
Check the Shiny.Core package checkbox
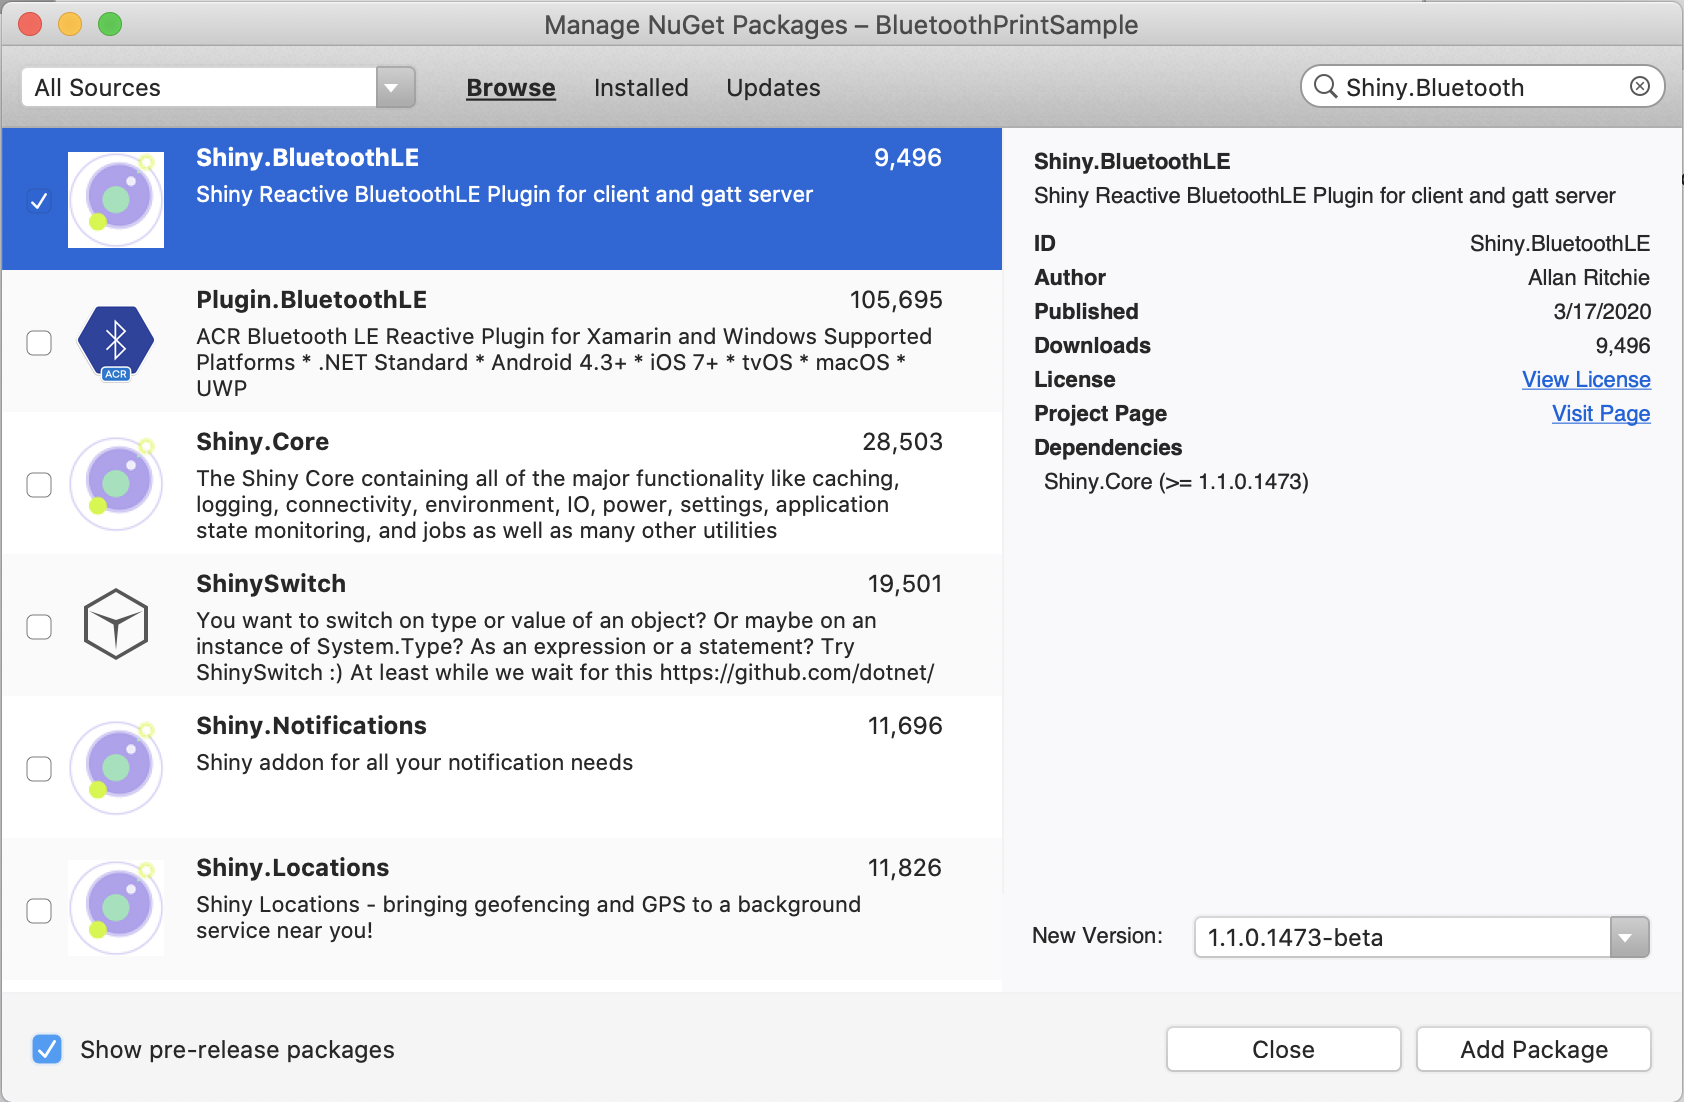[39, 485]
